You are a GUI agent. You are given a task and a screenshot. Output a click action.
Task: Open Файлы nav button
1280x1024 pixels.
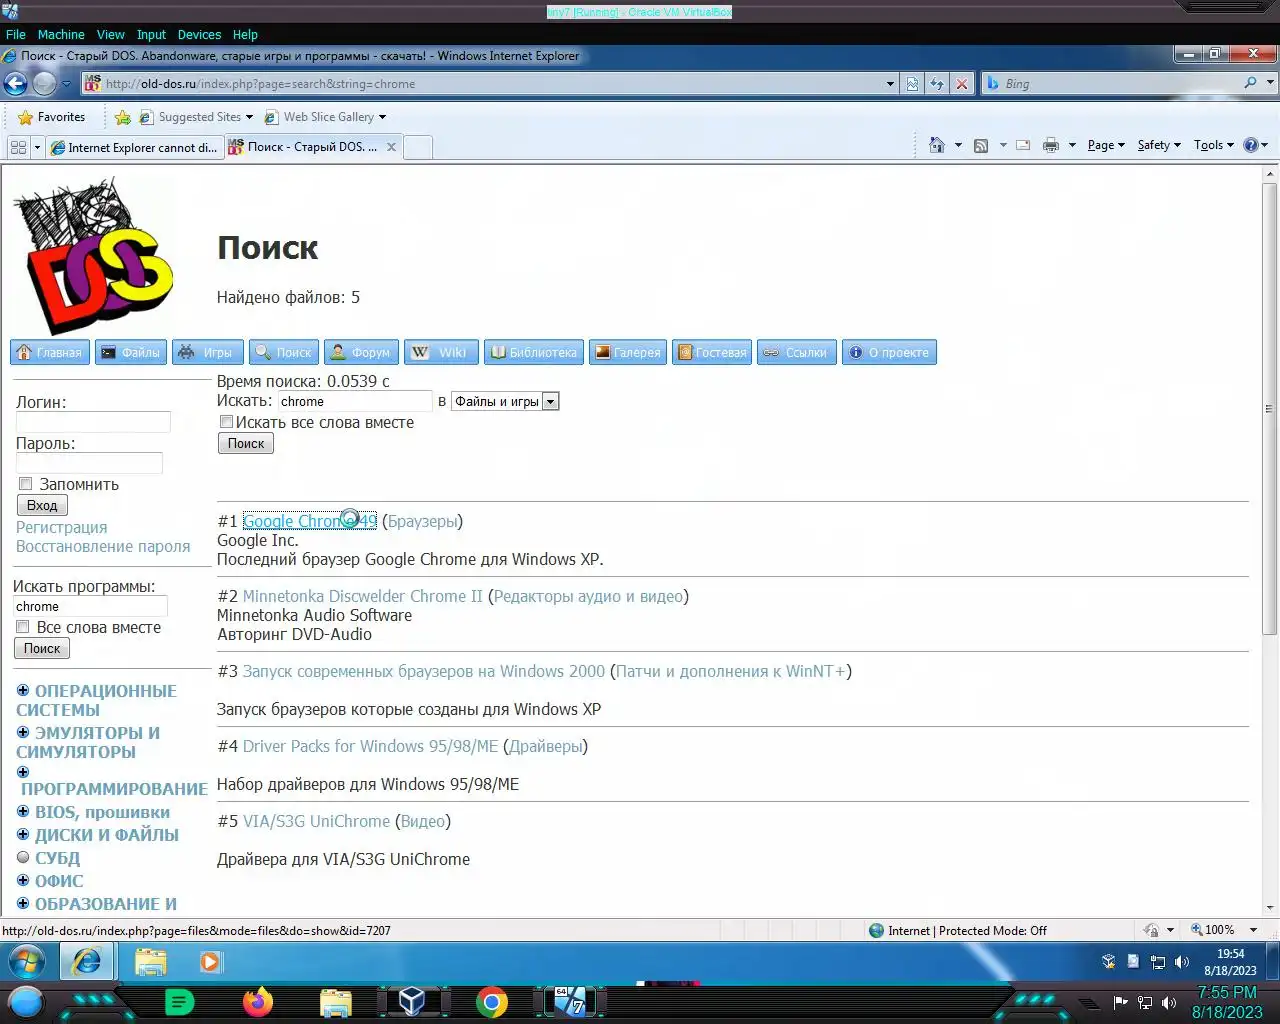click(131, 352)
